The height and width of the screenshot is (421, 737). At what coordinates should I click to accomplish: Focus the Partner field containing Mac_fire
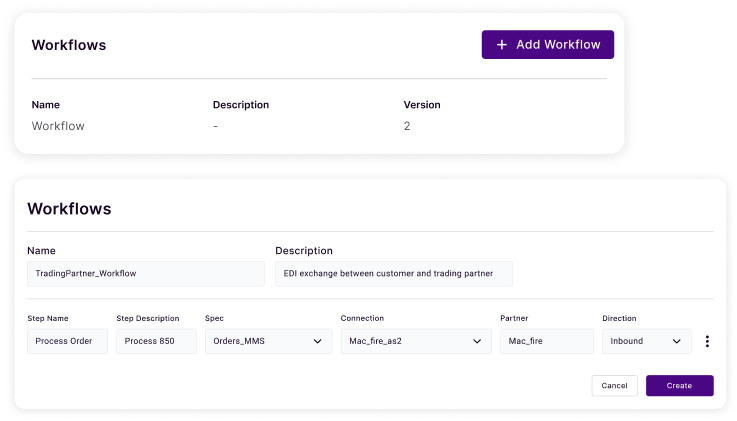546,341
